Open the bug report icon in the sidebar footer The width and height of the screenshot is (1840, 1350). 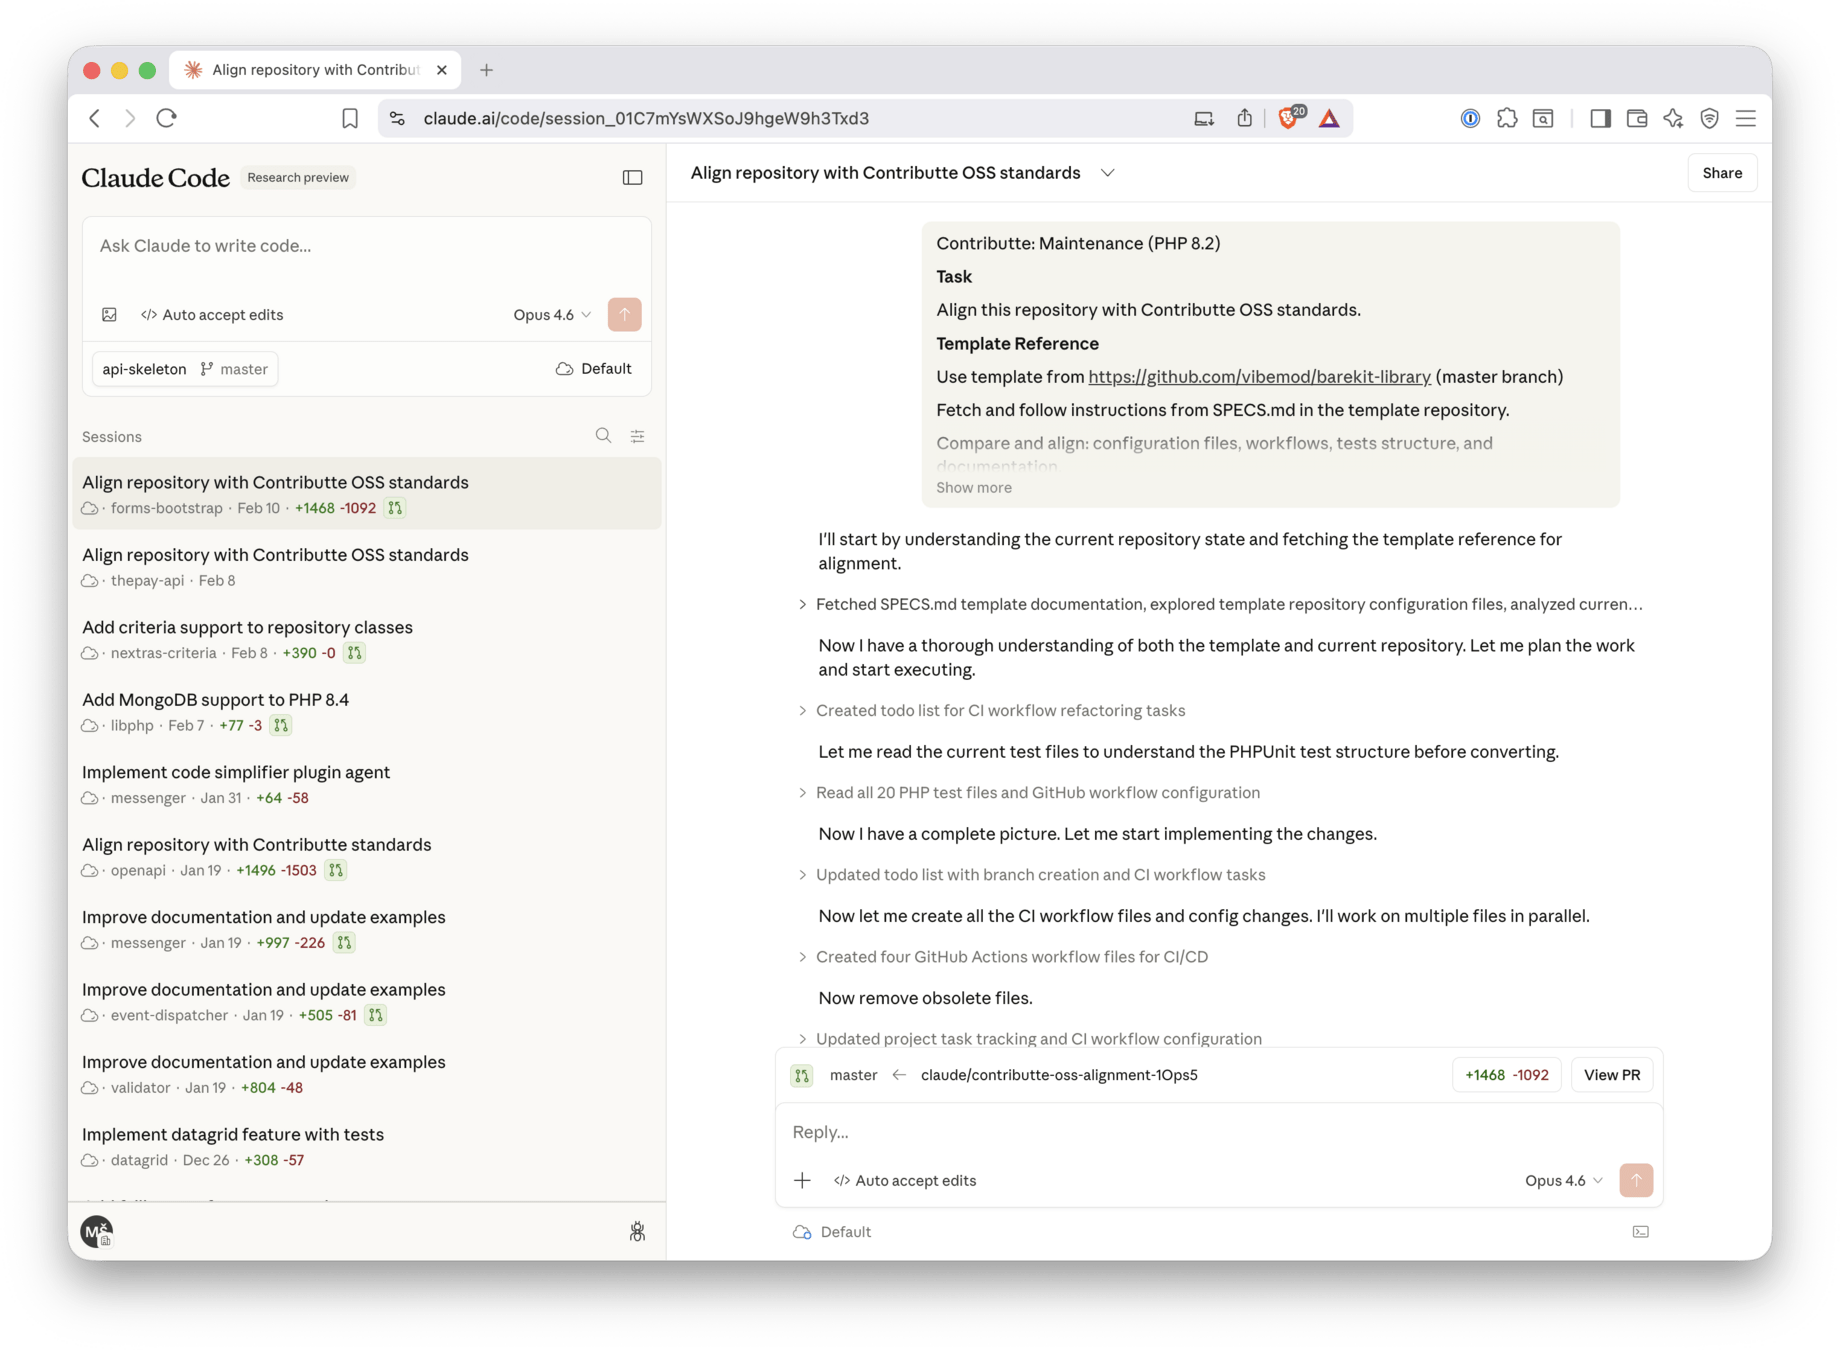[x=637, y=1231]
